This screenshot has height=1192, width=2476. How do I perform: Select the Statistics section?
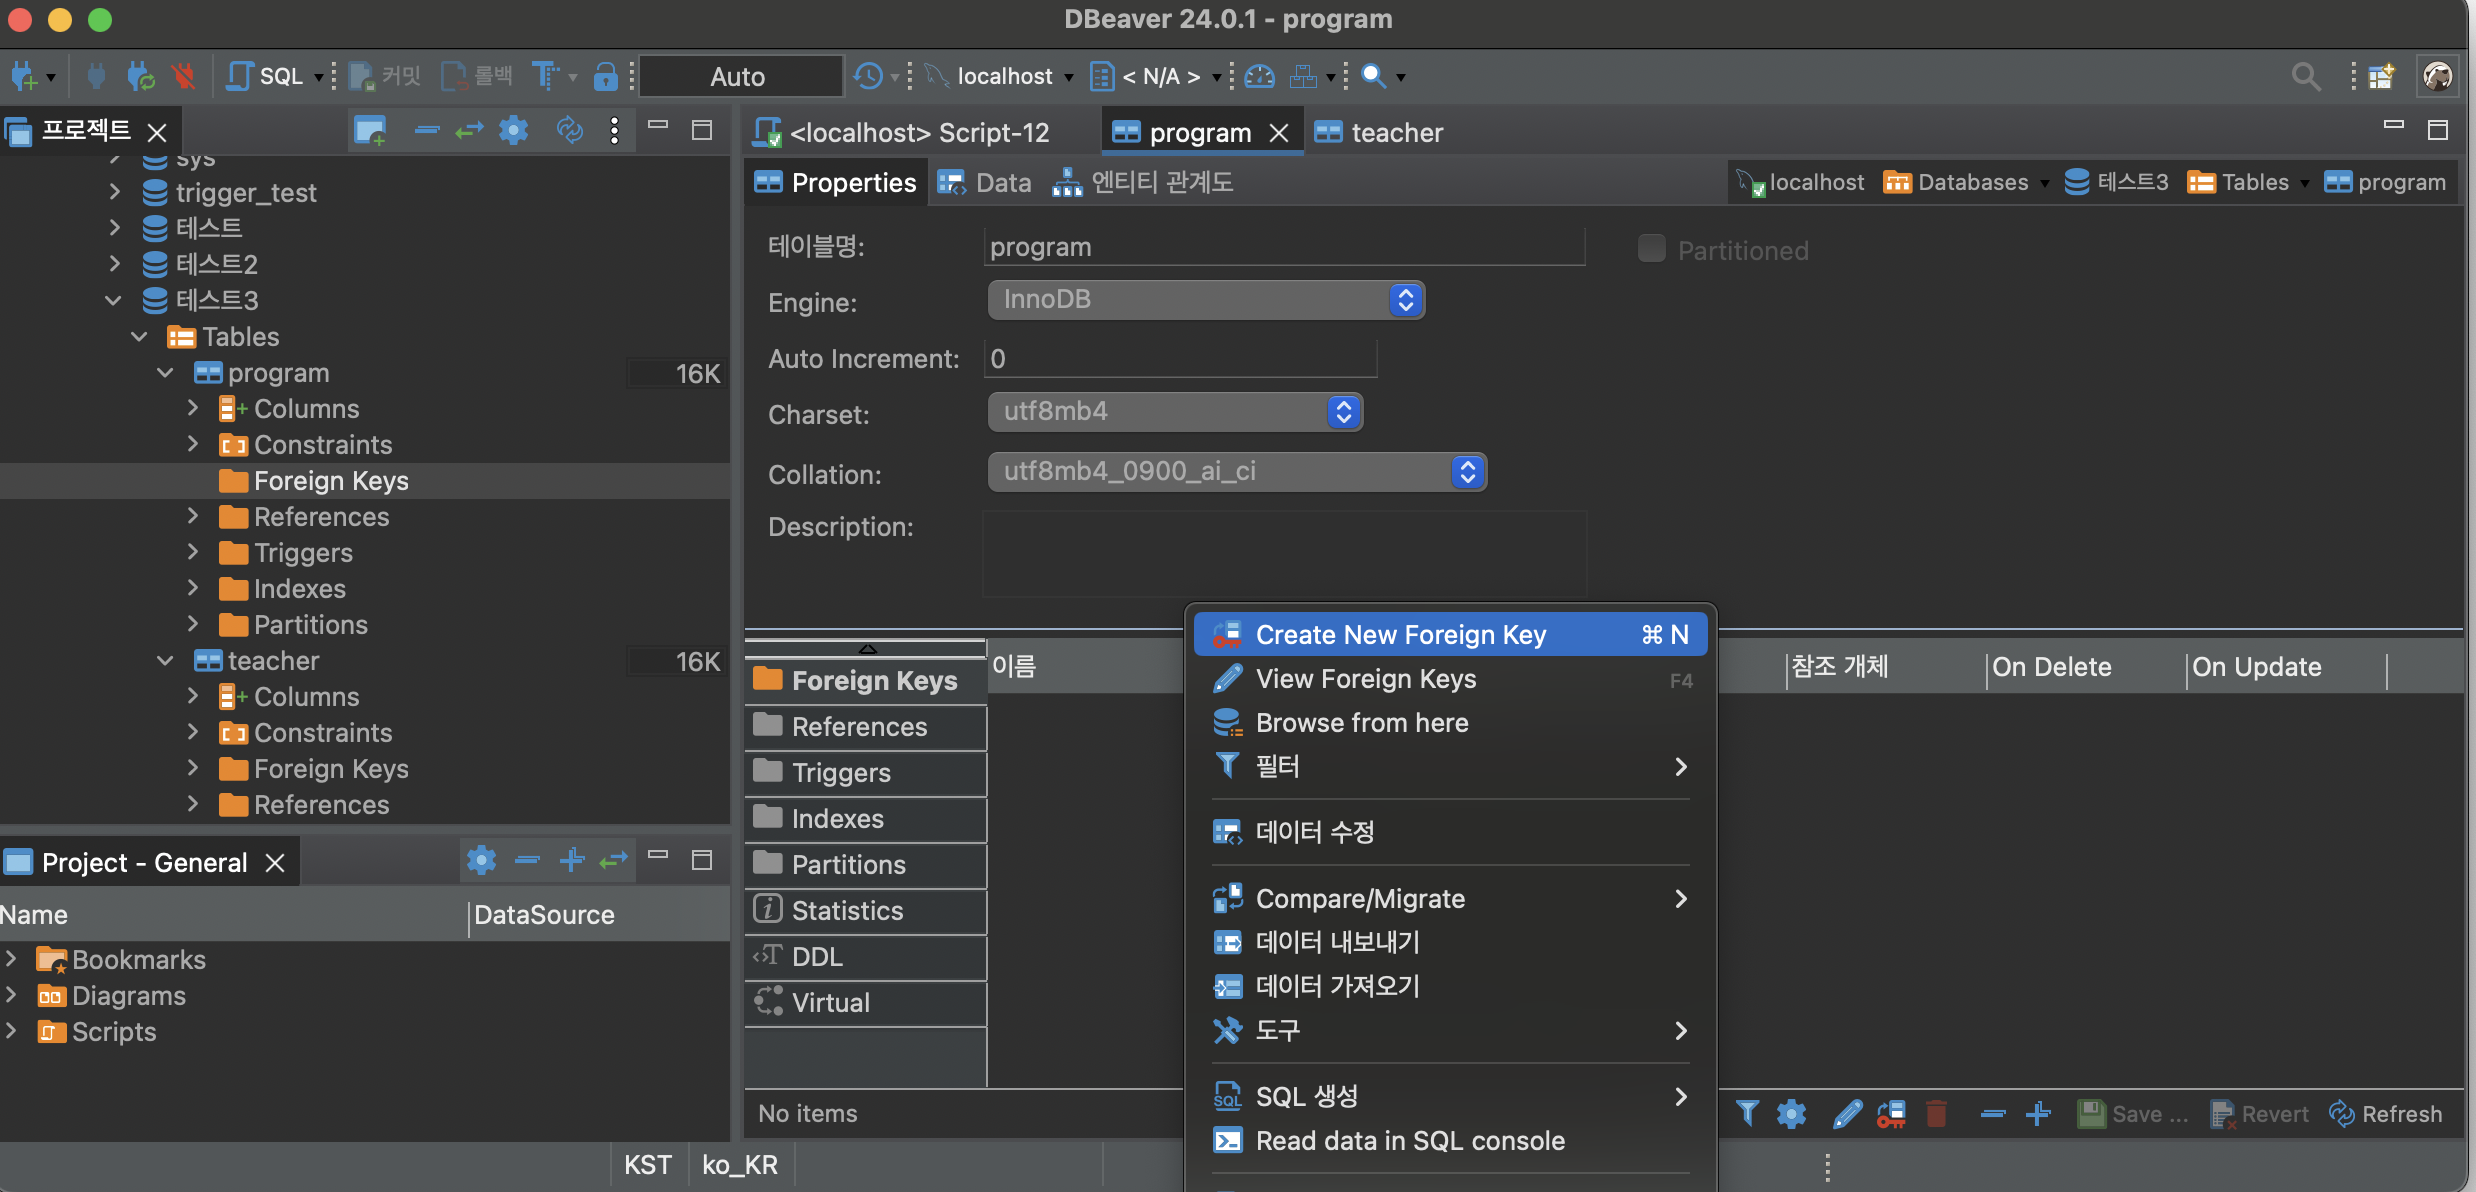[866, 911]
